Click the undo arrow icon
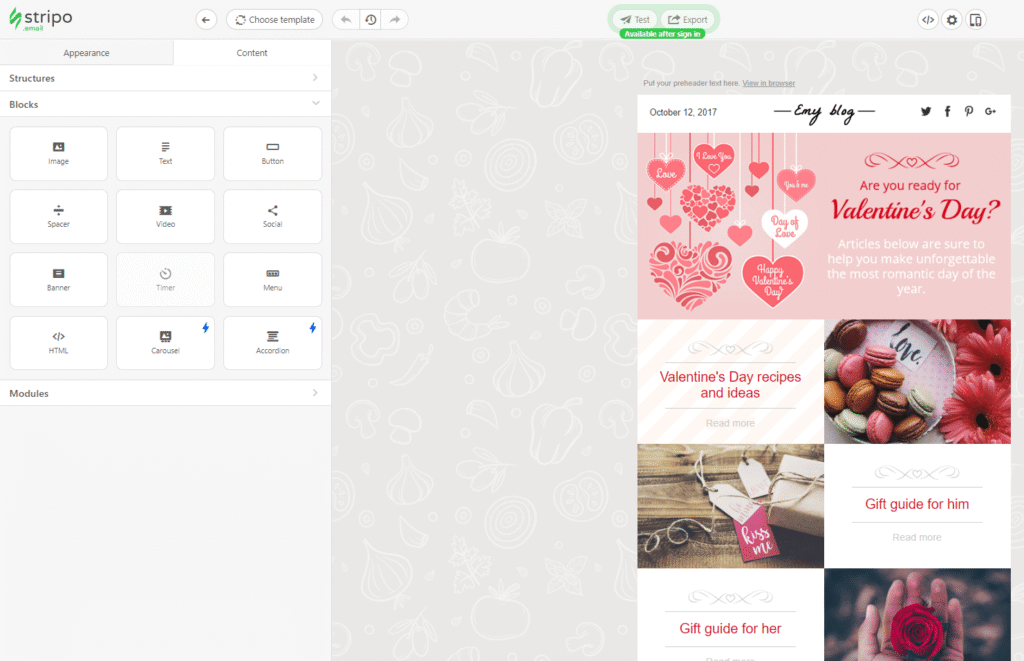Viewport: 1024px width, 661px height. (345, 19)
